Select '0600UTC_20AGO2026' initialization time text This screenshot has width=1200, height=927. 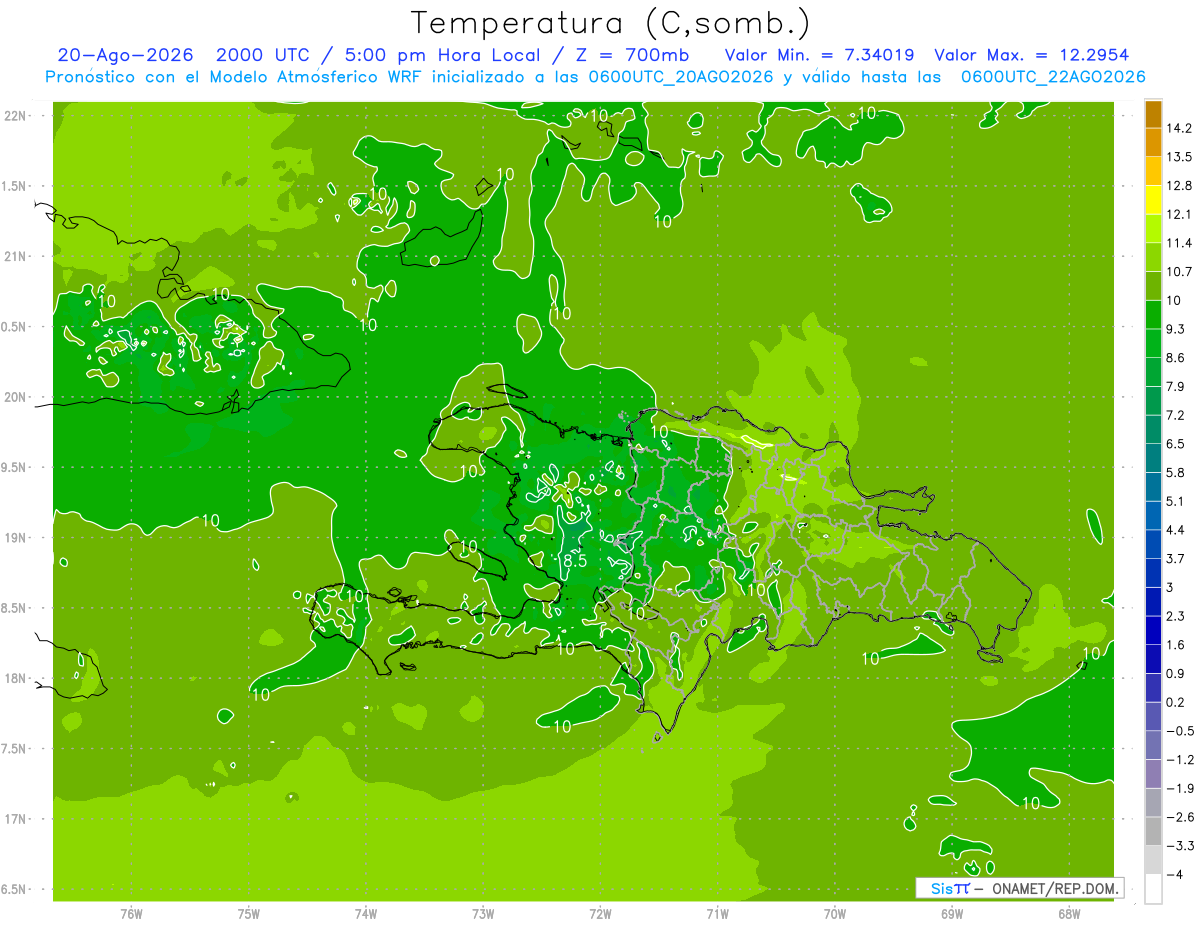click(679, 77)
